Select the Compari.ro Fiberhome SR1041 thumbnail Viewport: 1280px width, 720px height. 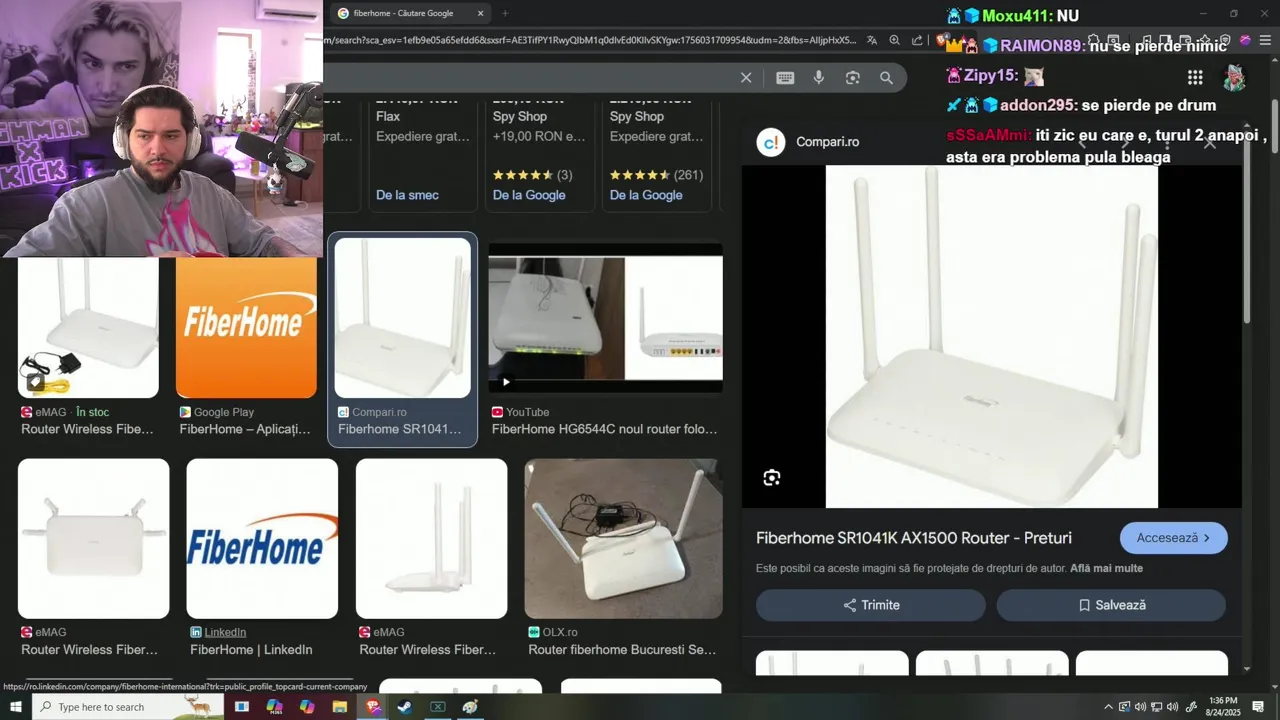[403, 318]
